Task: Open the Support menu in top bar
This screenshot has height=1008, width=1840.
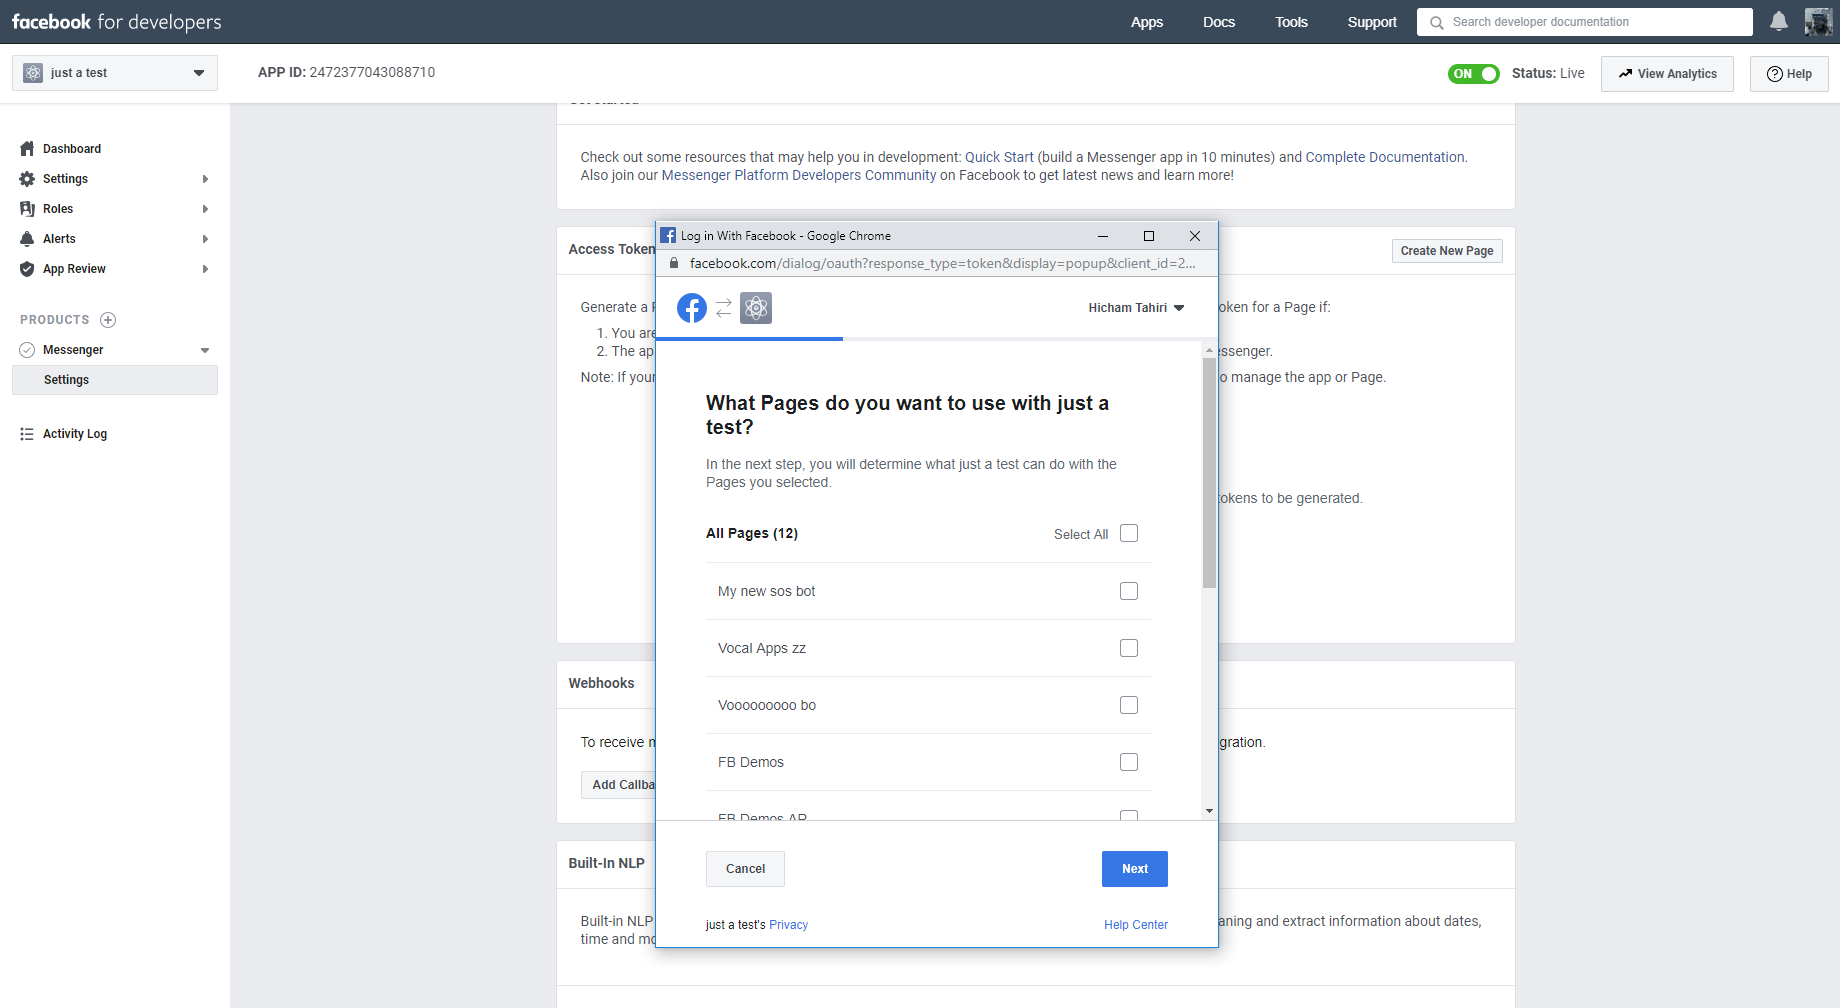Action: point(1372,22)
